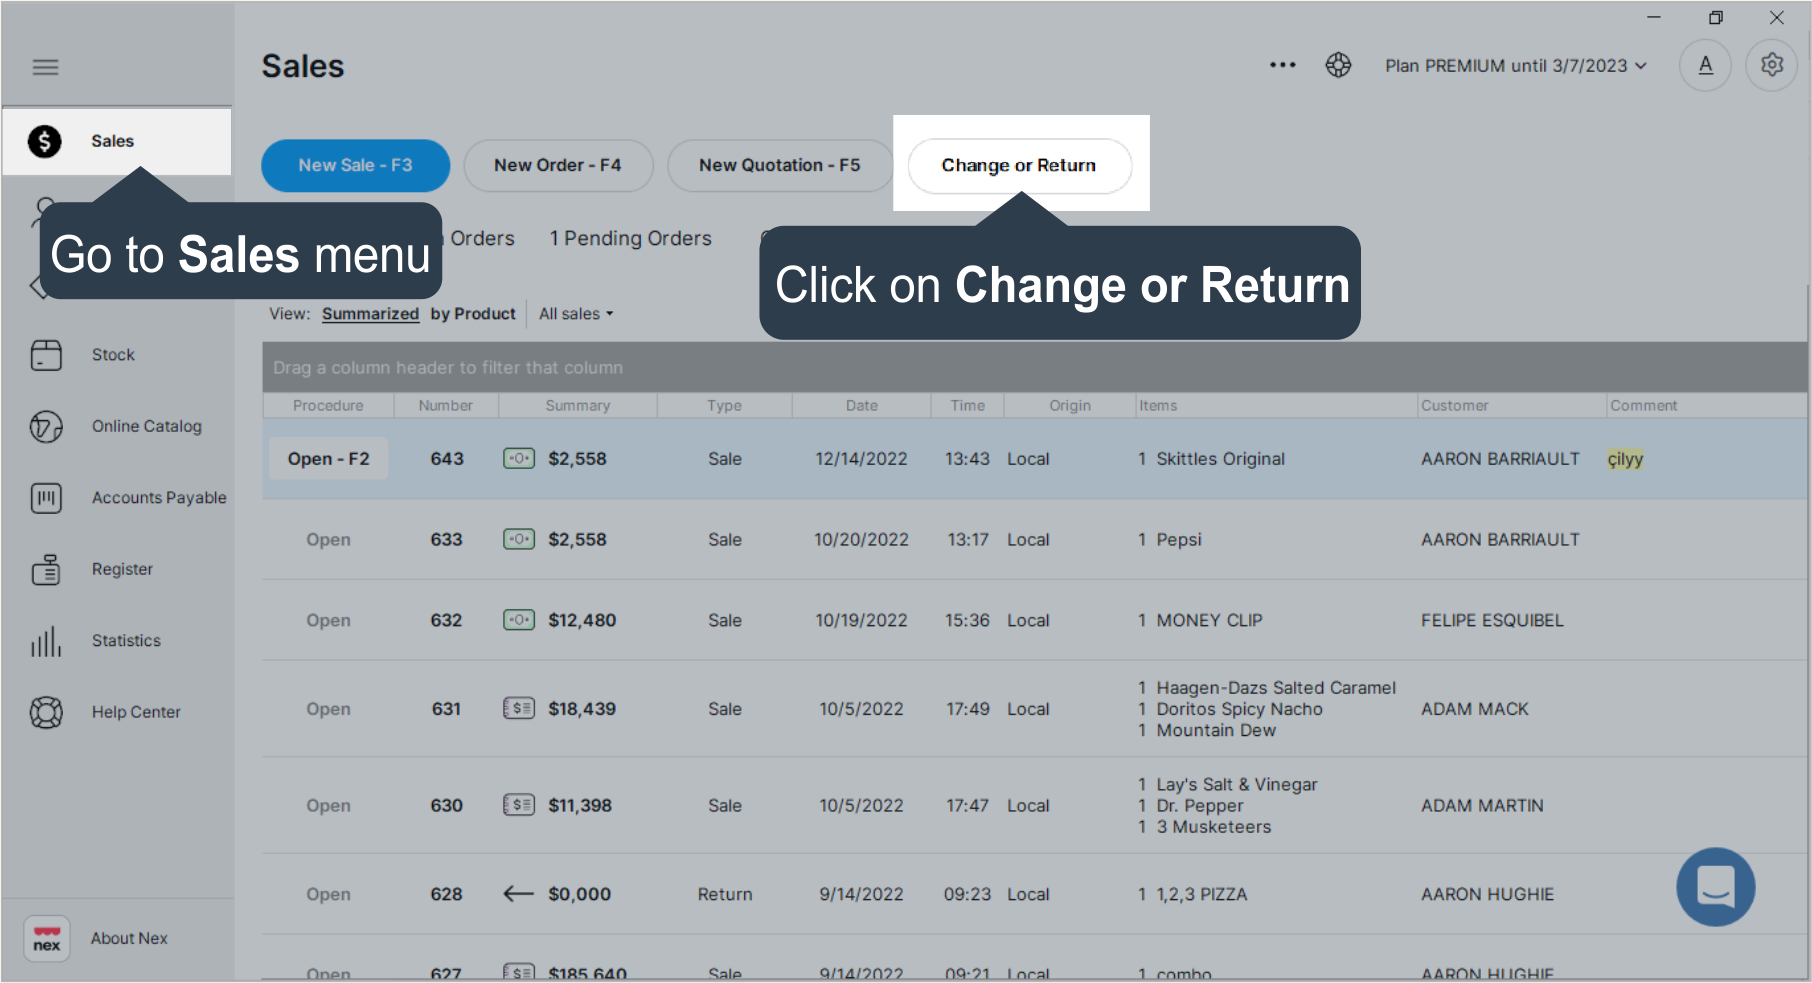Click the New Sale - F3 button

355,166
